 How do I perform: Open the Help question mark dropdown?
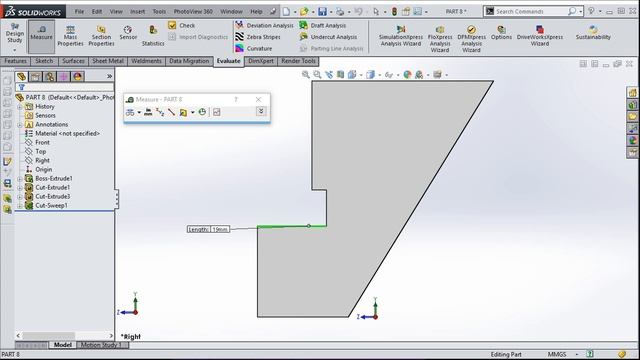(600, 11)
